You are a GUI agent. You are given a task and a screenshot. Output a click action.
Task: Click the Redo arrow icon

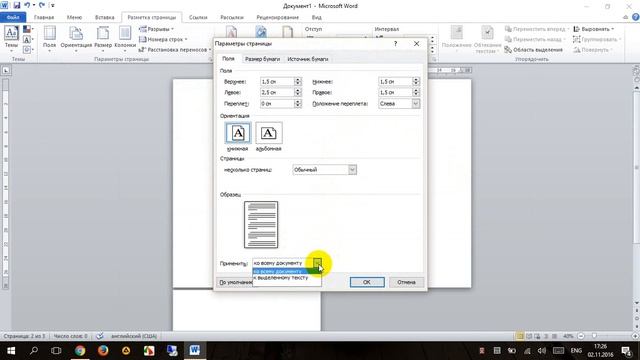click(x=42, y=6)
